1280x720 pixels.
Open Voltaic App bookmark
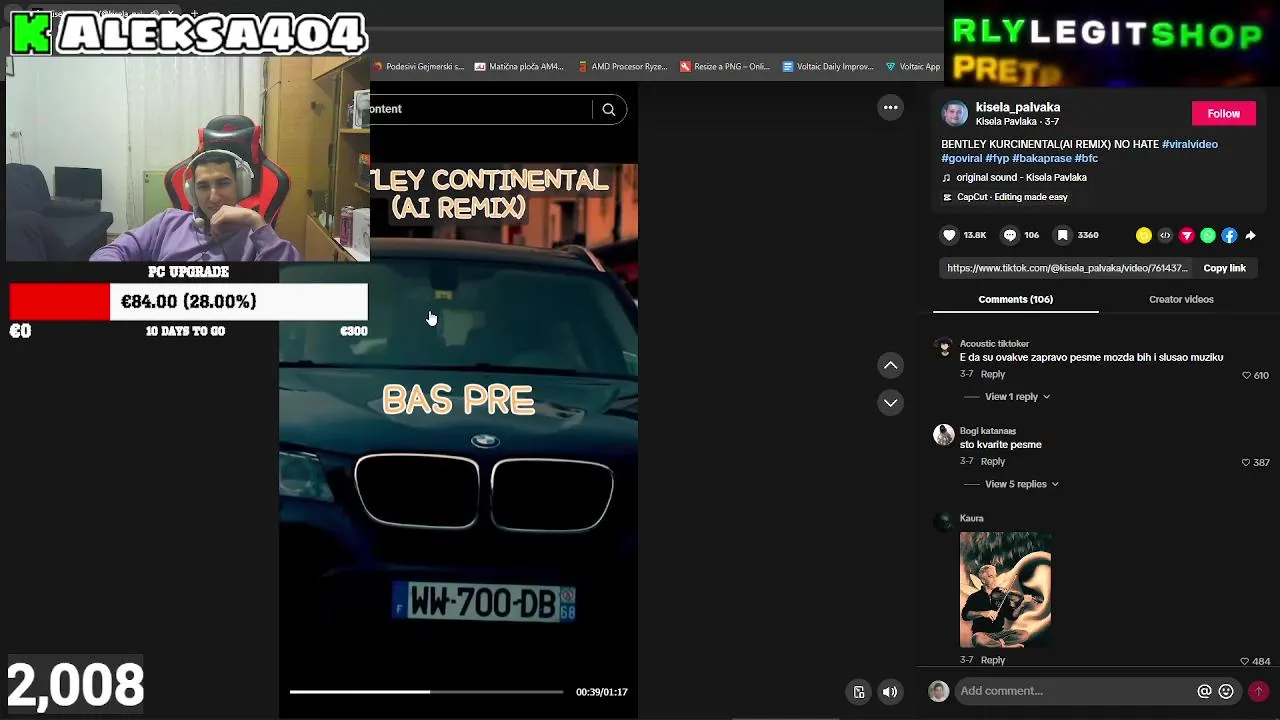[913, 67]
